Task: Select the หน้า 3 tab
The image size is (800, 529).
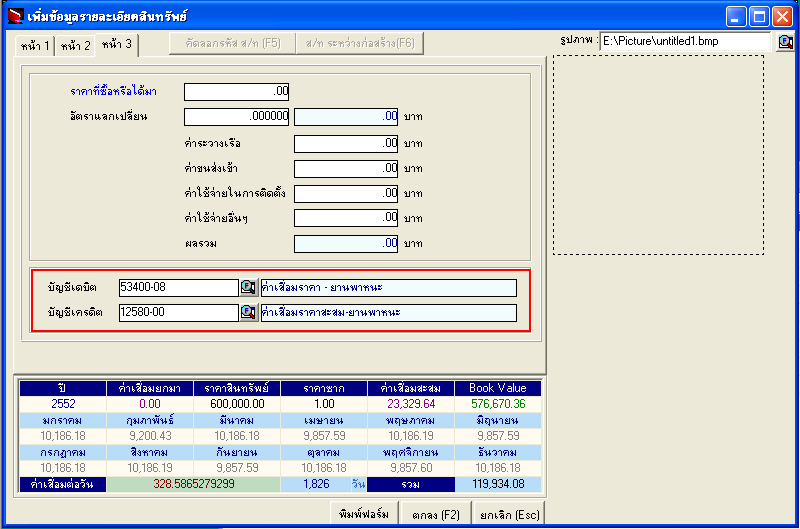Action: [118, 44]
